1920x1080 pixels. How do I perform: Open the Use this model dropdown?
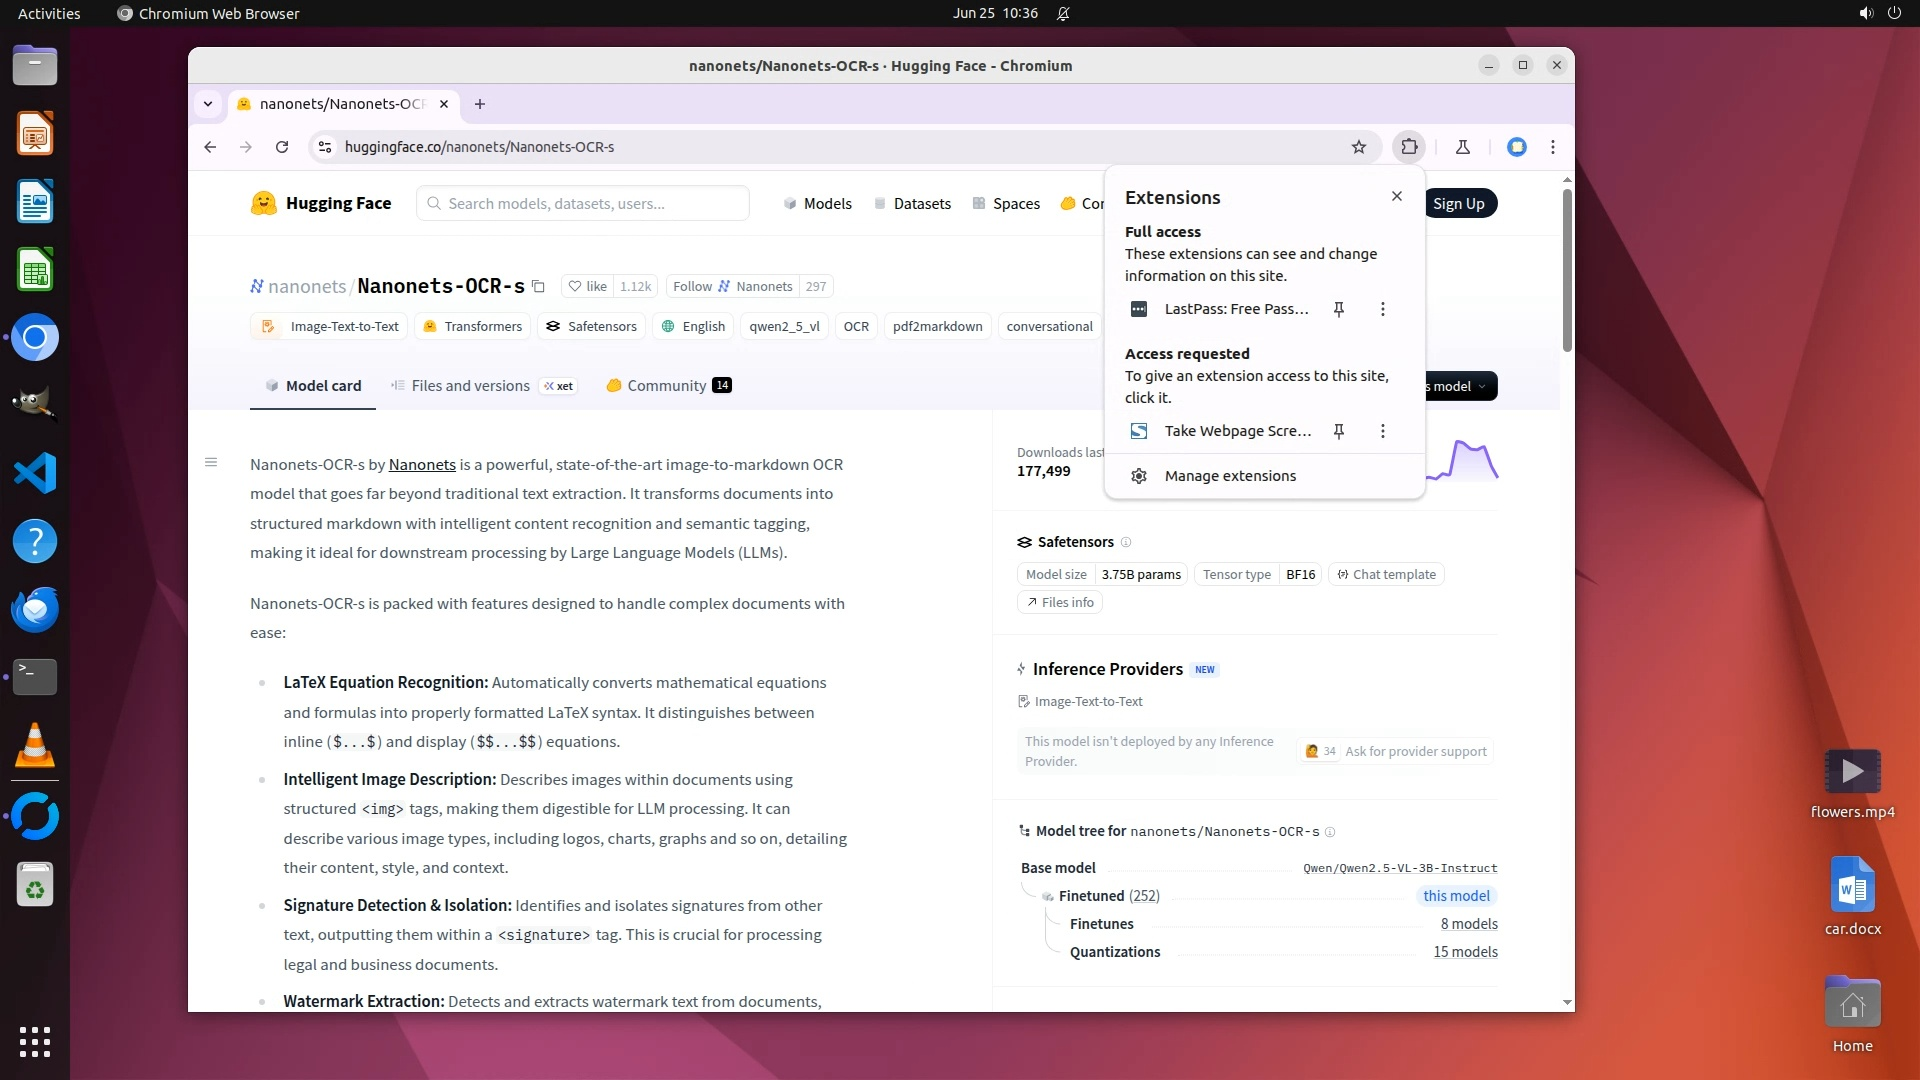(1460, 386)
